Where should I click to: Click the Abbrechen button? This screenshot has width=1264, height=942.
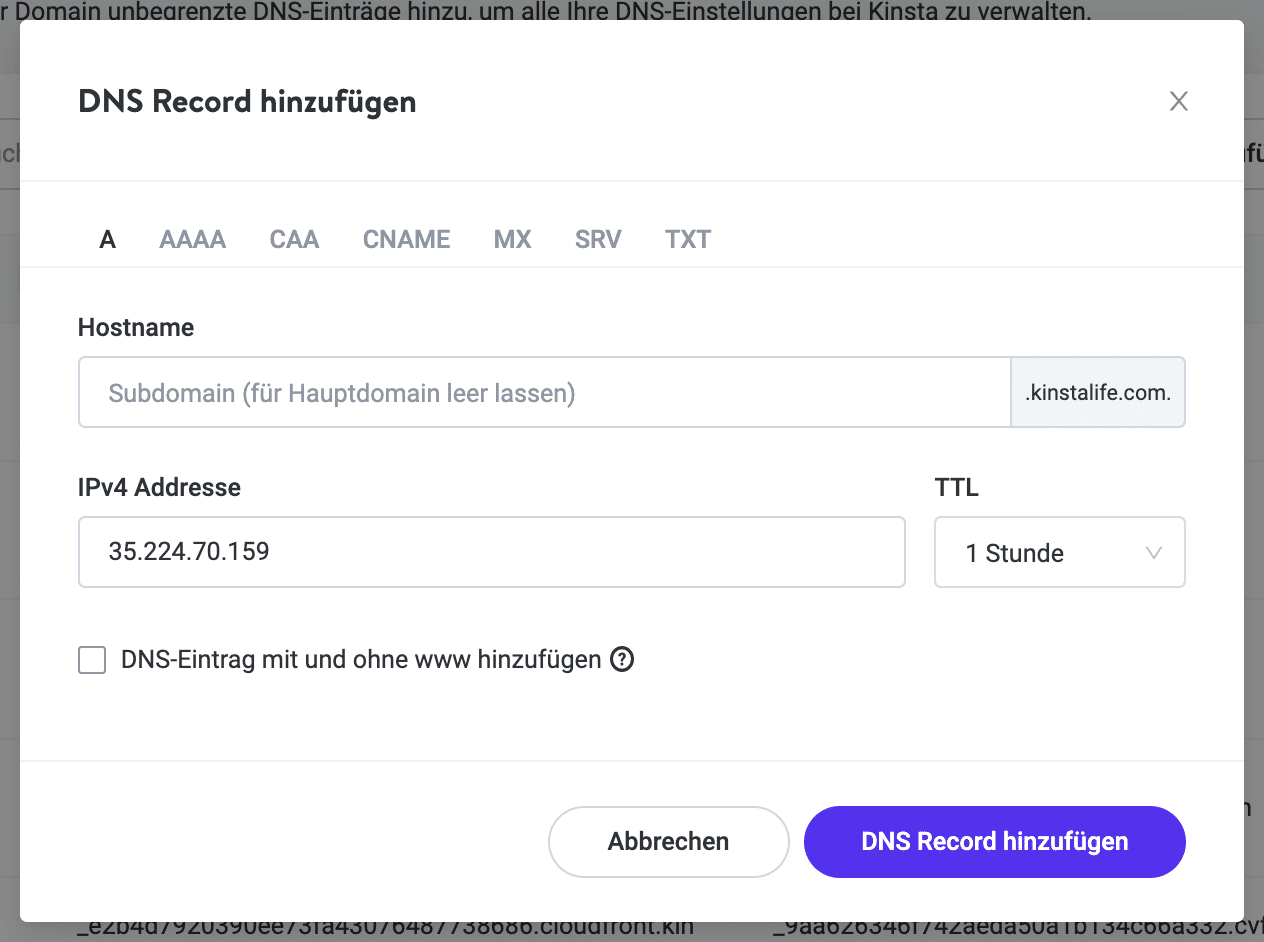tap(668, 841)
